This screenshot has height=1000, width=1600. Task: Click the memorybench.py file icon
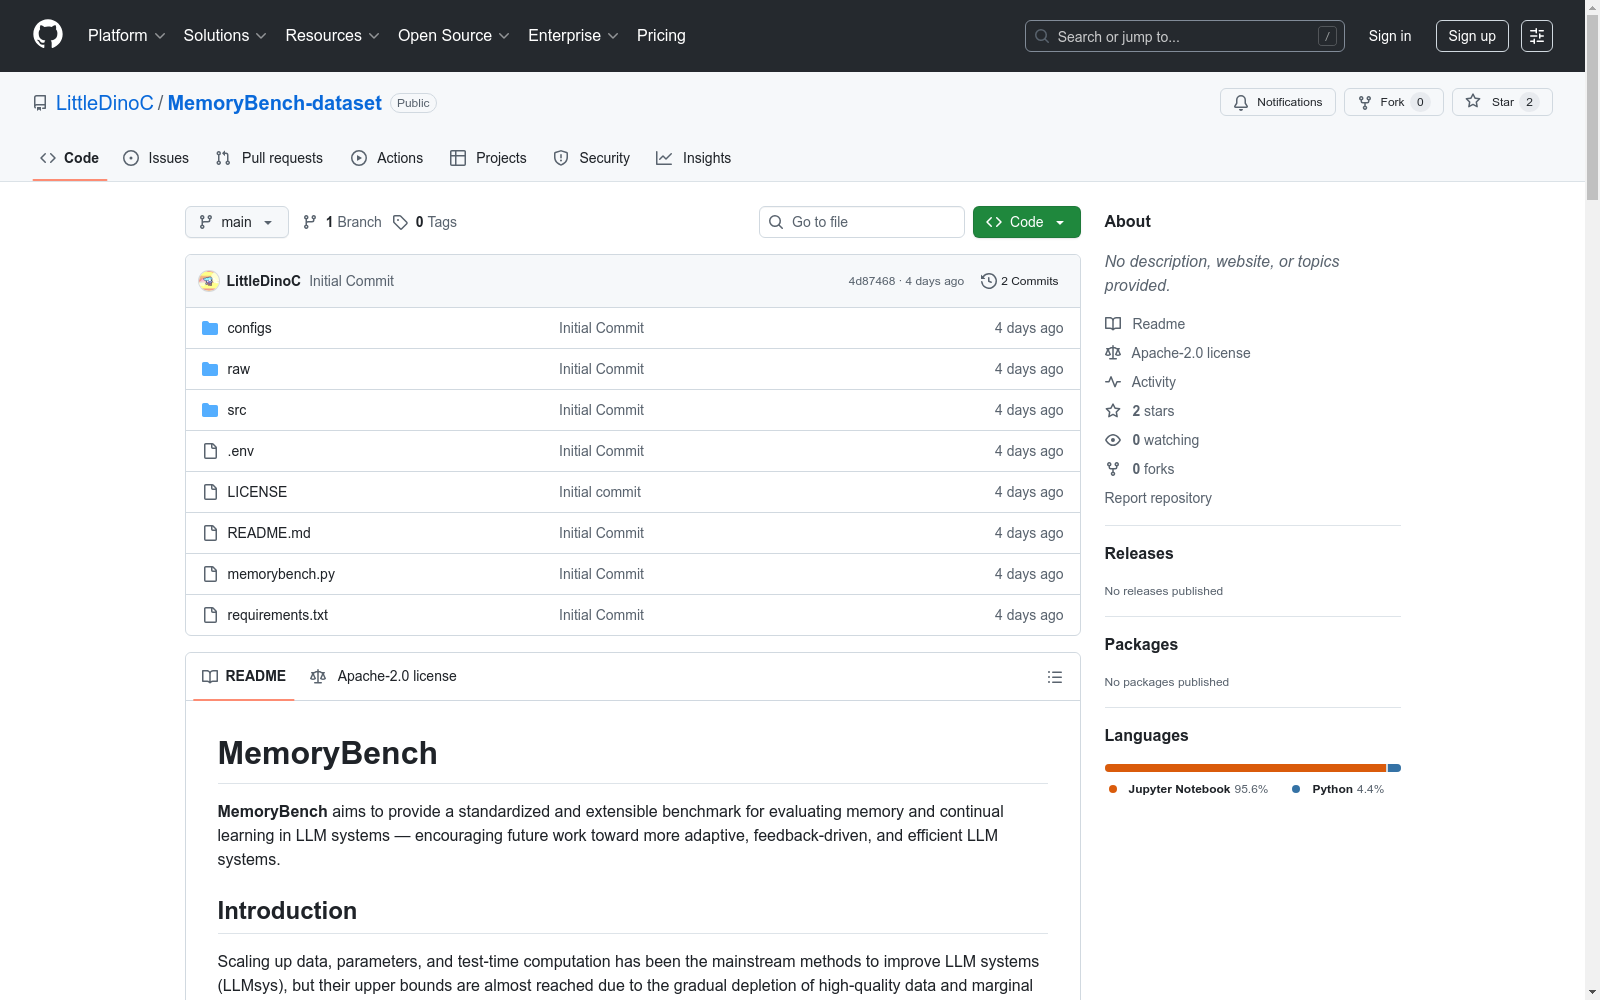210,574
